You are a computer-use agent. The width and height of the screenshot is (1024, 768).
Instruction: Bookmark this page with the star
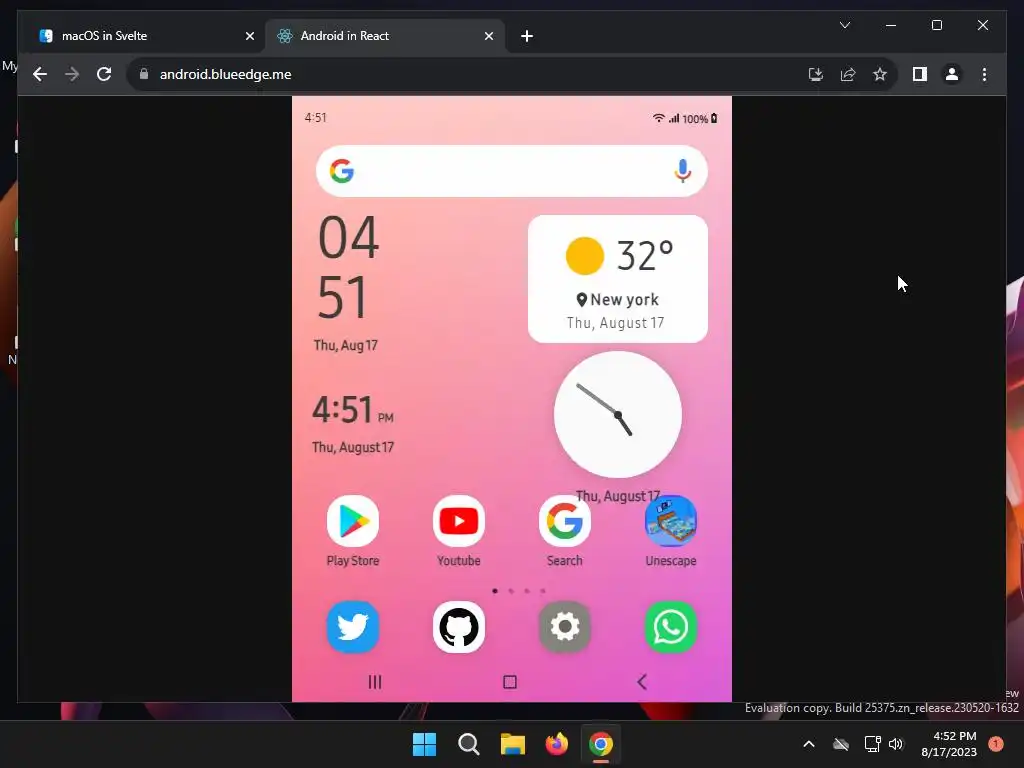880,74
